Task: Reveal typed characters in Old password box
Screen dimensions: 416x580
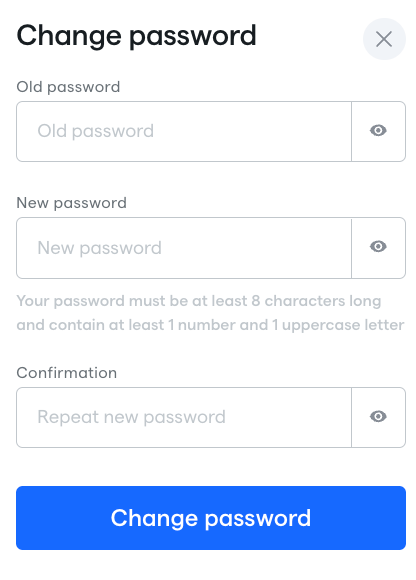Action: (378, 131)
